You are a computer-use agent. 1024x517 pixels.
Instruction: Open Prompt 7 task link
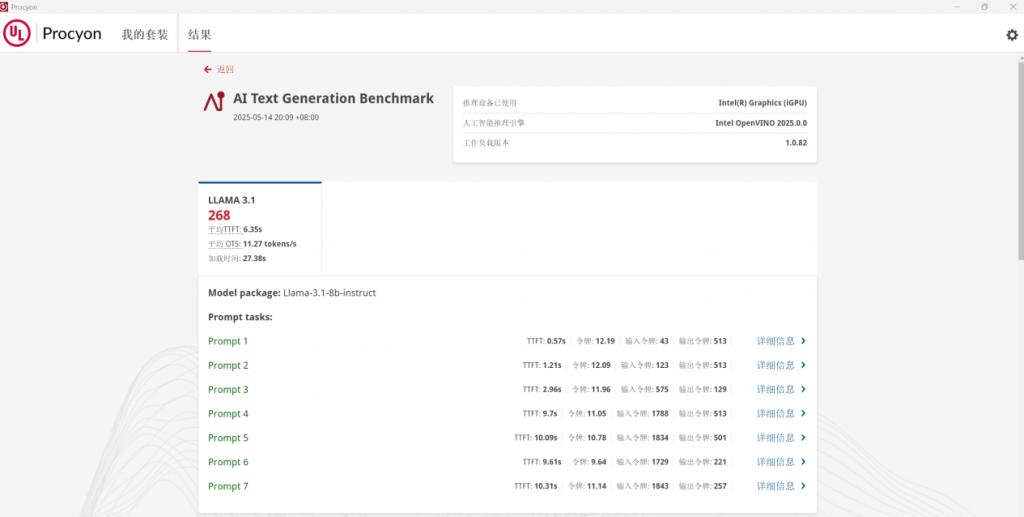(x=228, y=486)
